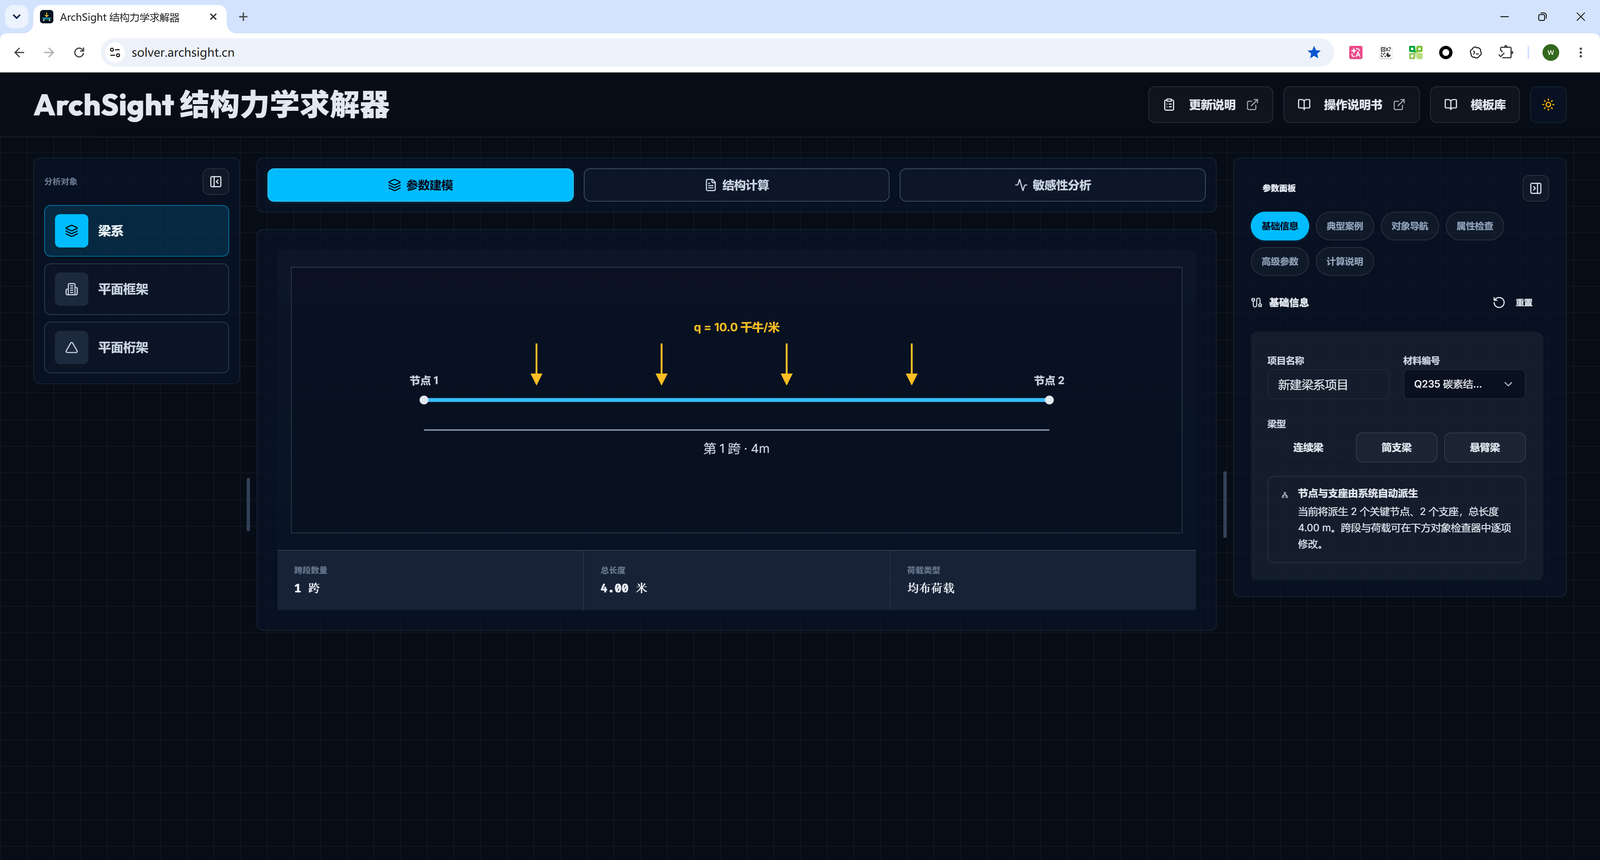Open the Chrome profile avatar
This screenshot has height=860, width=1600.
pos(1551,52)
